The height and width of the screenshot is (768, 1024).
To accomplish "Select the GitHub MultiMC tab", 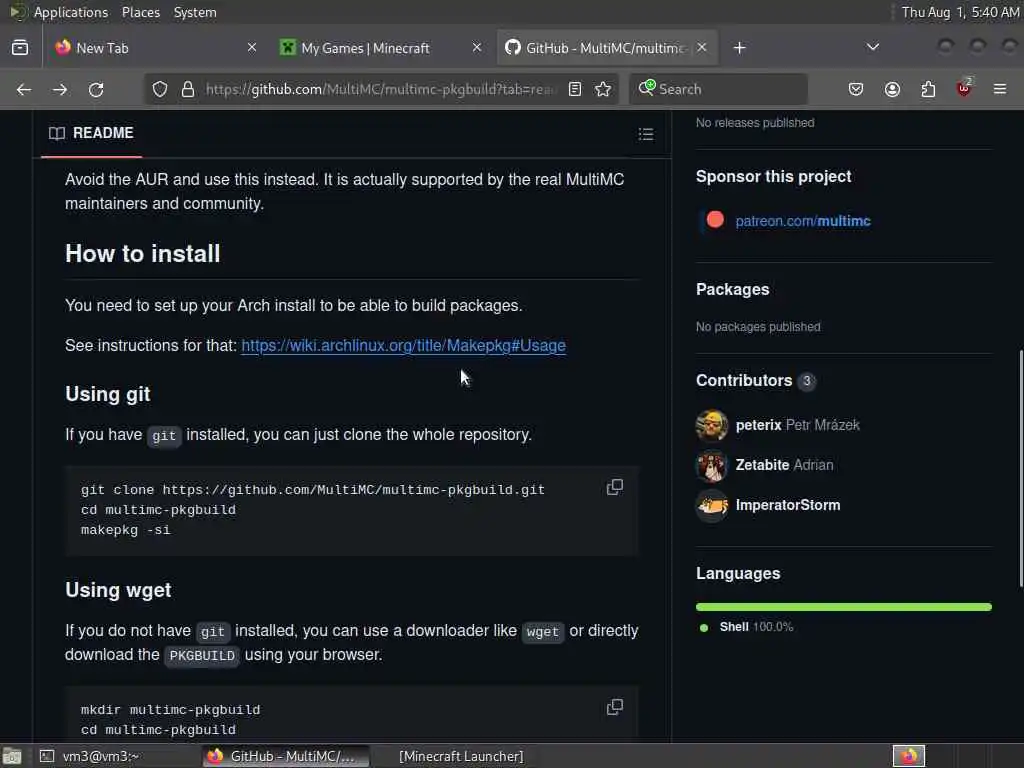I will click(x=607, y=48).
